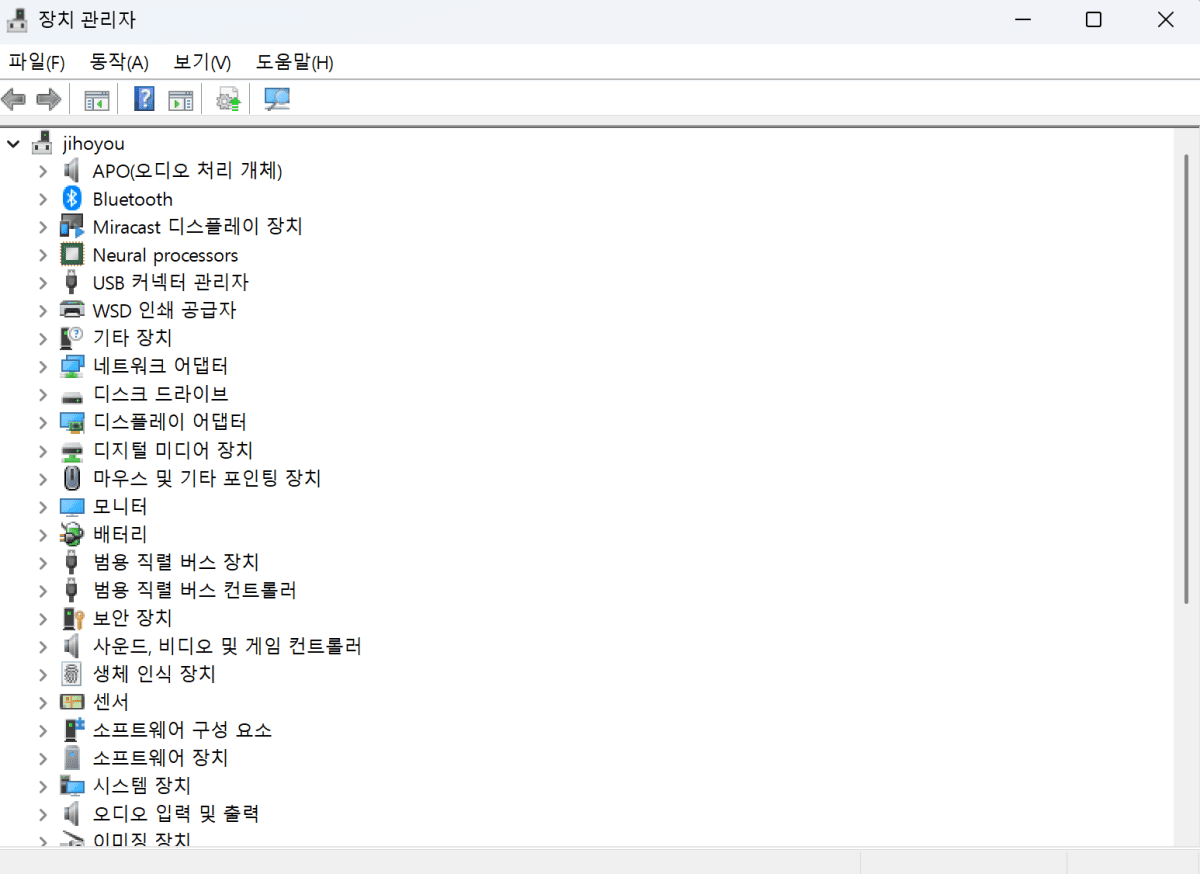Click the speaker icon for APO(오디오 처리 개체)

coord(72,171)
